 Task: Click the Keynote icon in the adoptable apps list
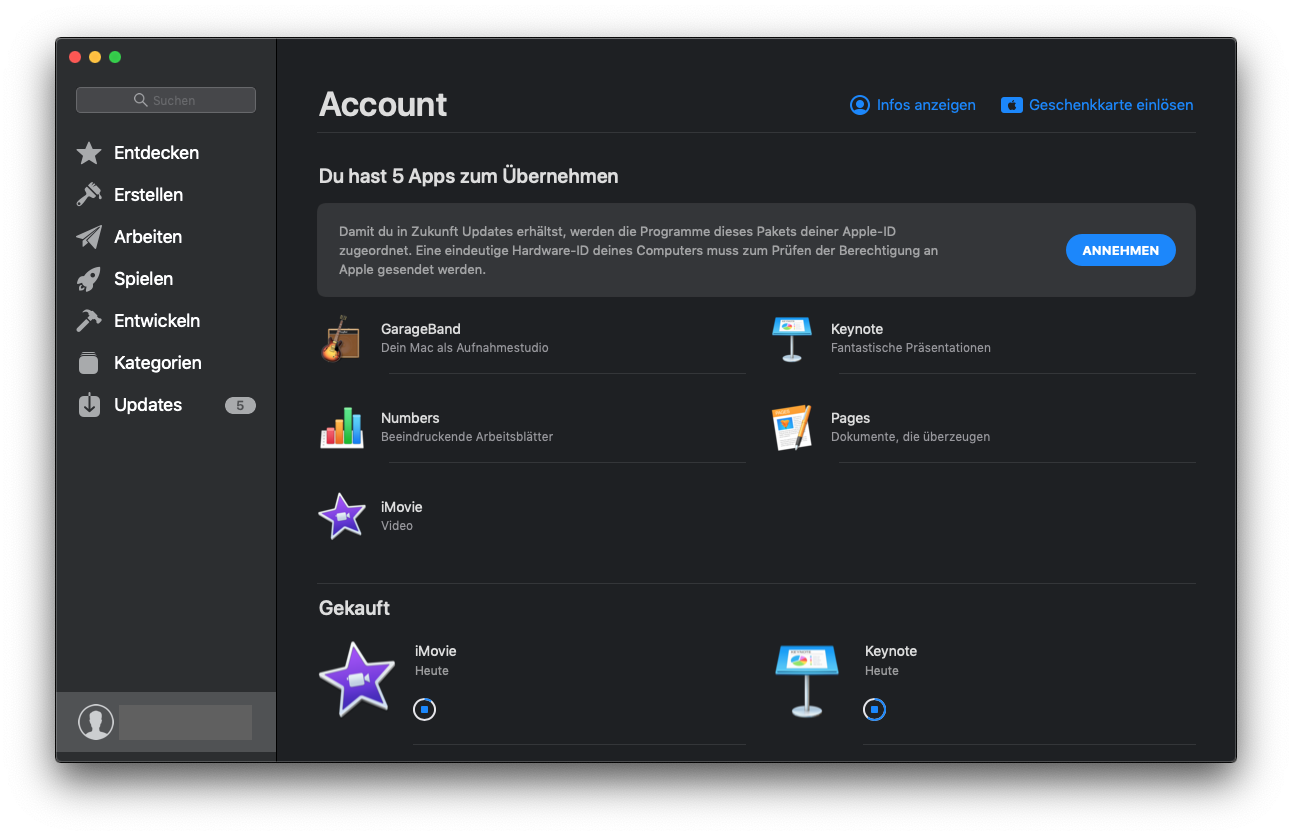click(x=791, y=339)
